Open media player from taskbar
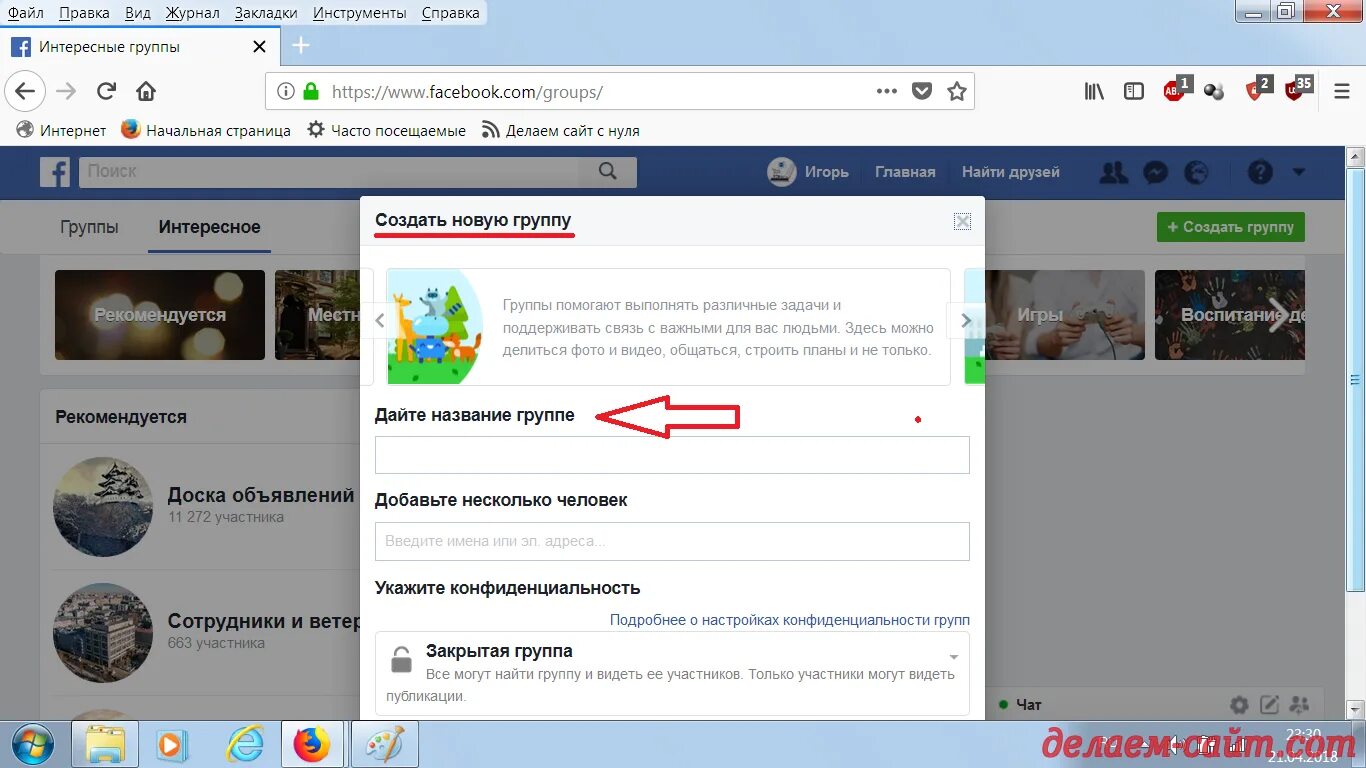Image resolution: width=1366 pixels, height=768 pixels. tap(172, 745)
